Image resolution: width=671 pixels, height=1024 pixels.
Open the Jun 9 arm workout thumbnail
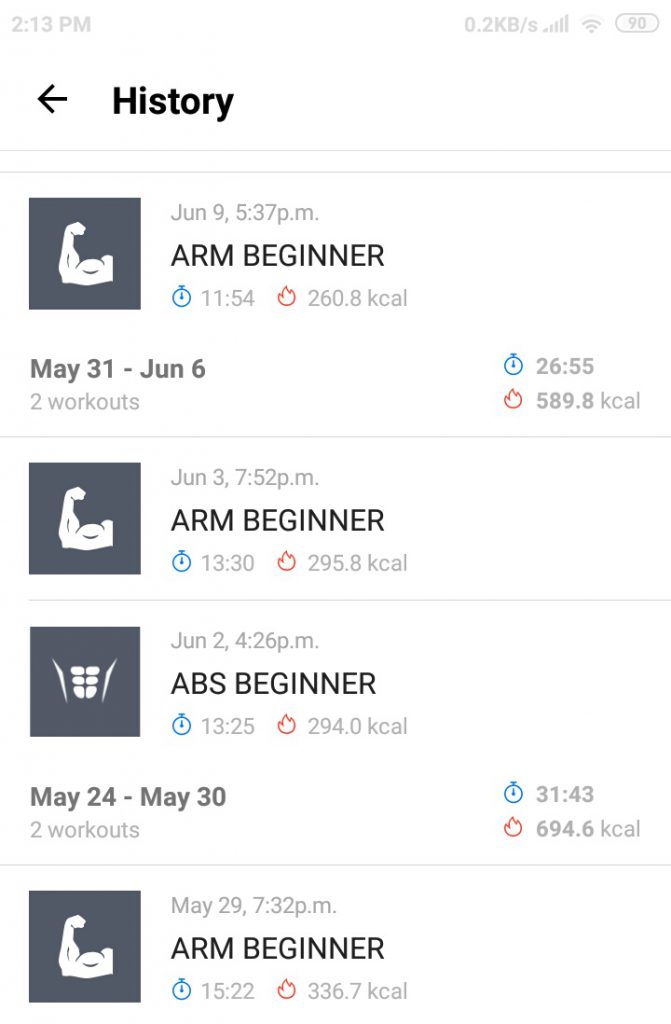[85, 253]
